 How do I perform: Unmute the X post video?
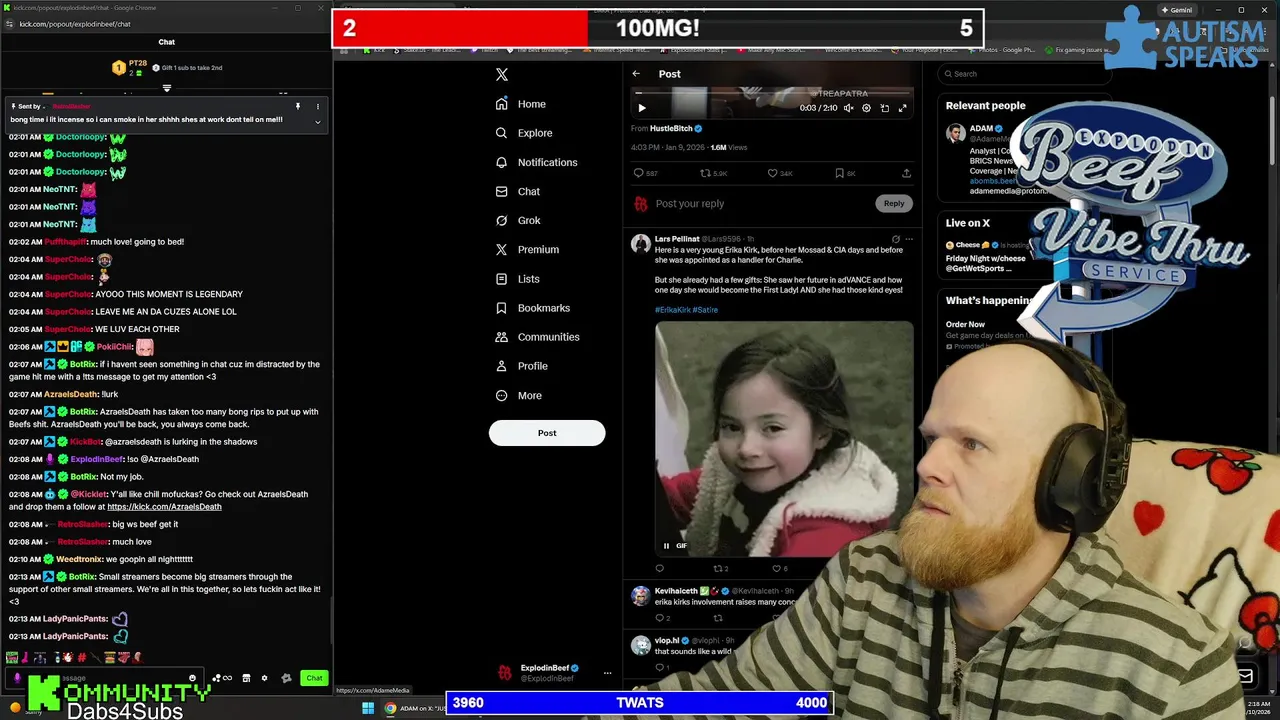coord(848,108)
